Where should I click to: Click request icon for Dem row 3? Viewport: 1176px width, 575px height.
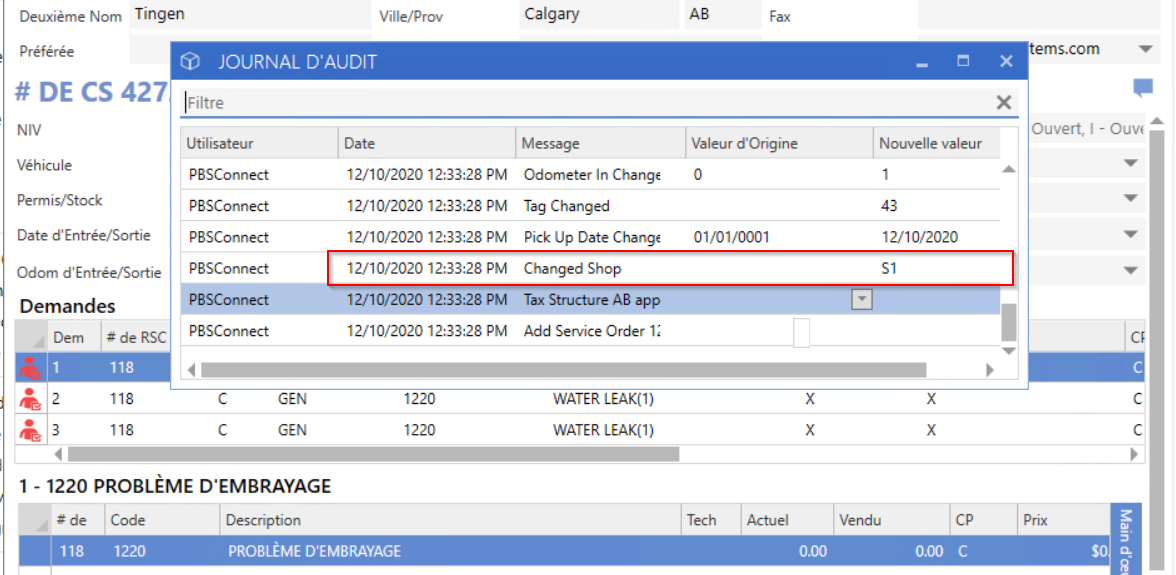[x=31, y=430]
